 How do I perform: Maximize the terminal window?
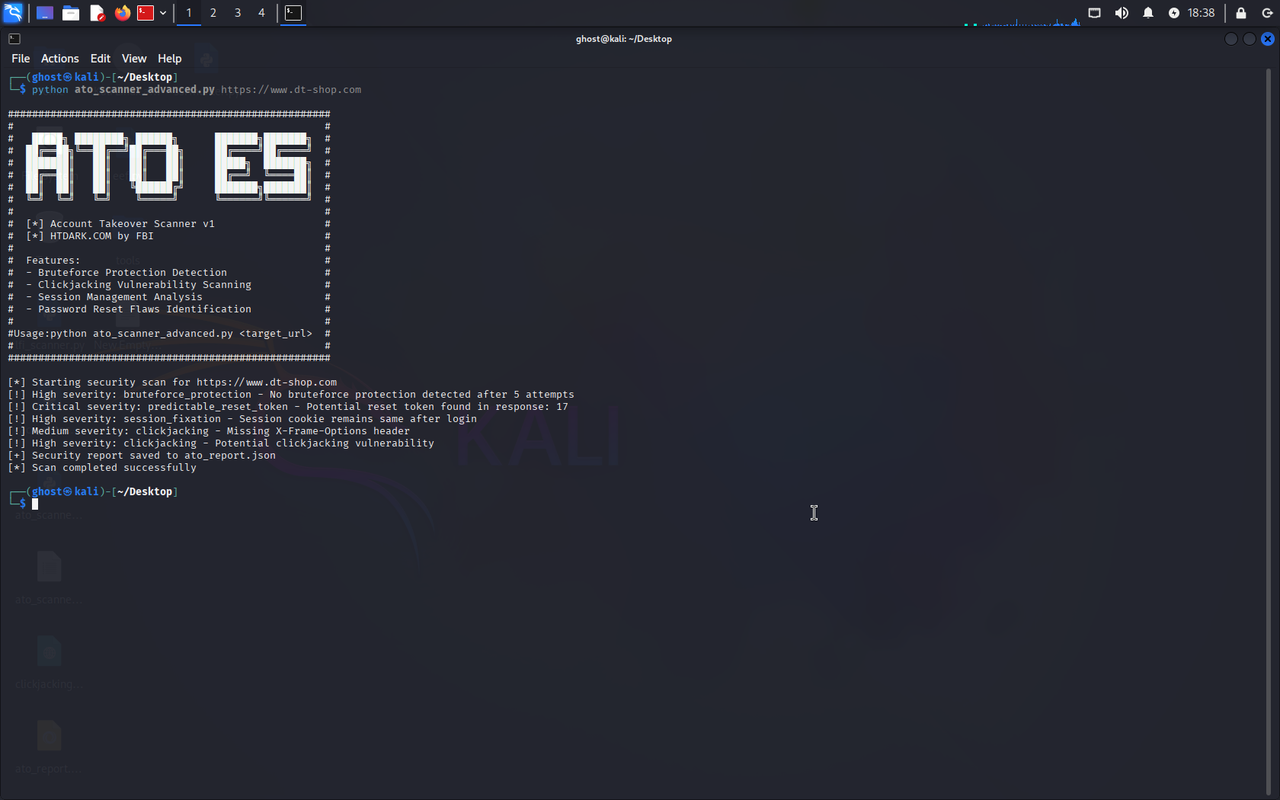[x=1250, y=39]
